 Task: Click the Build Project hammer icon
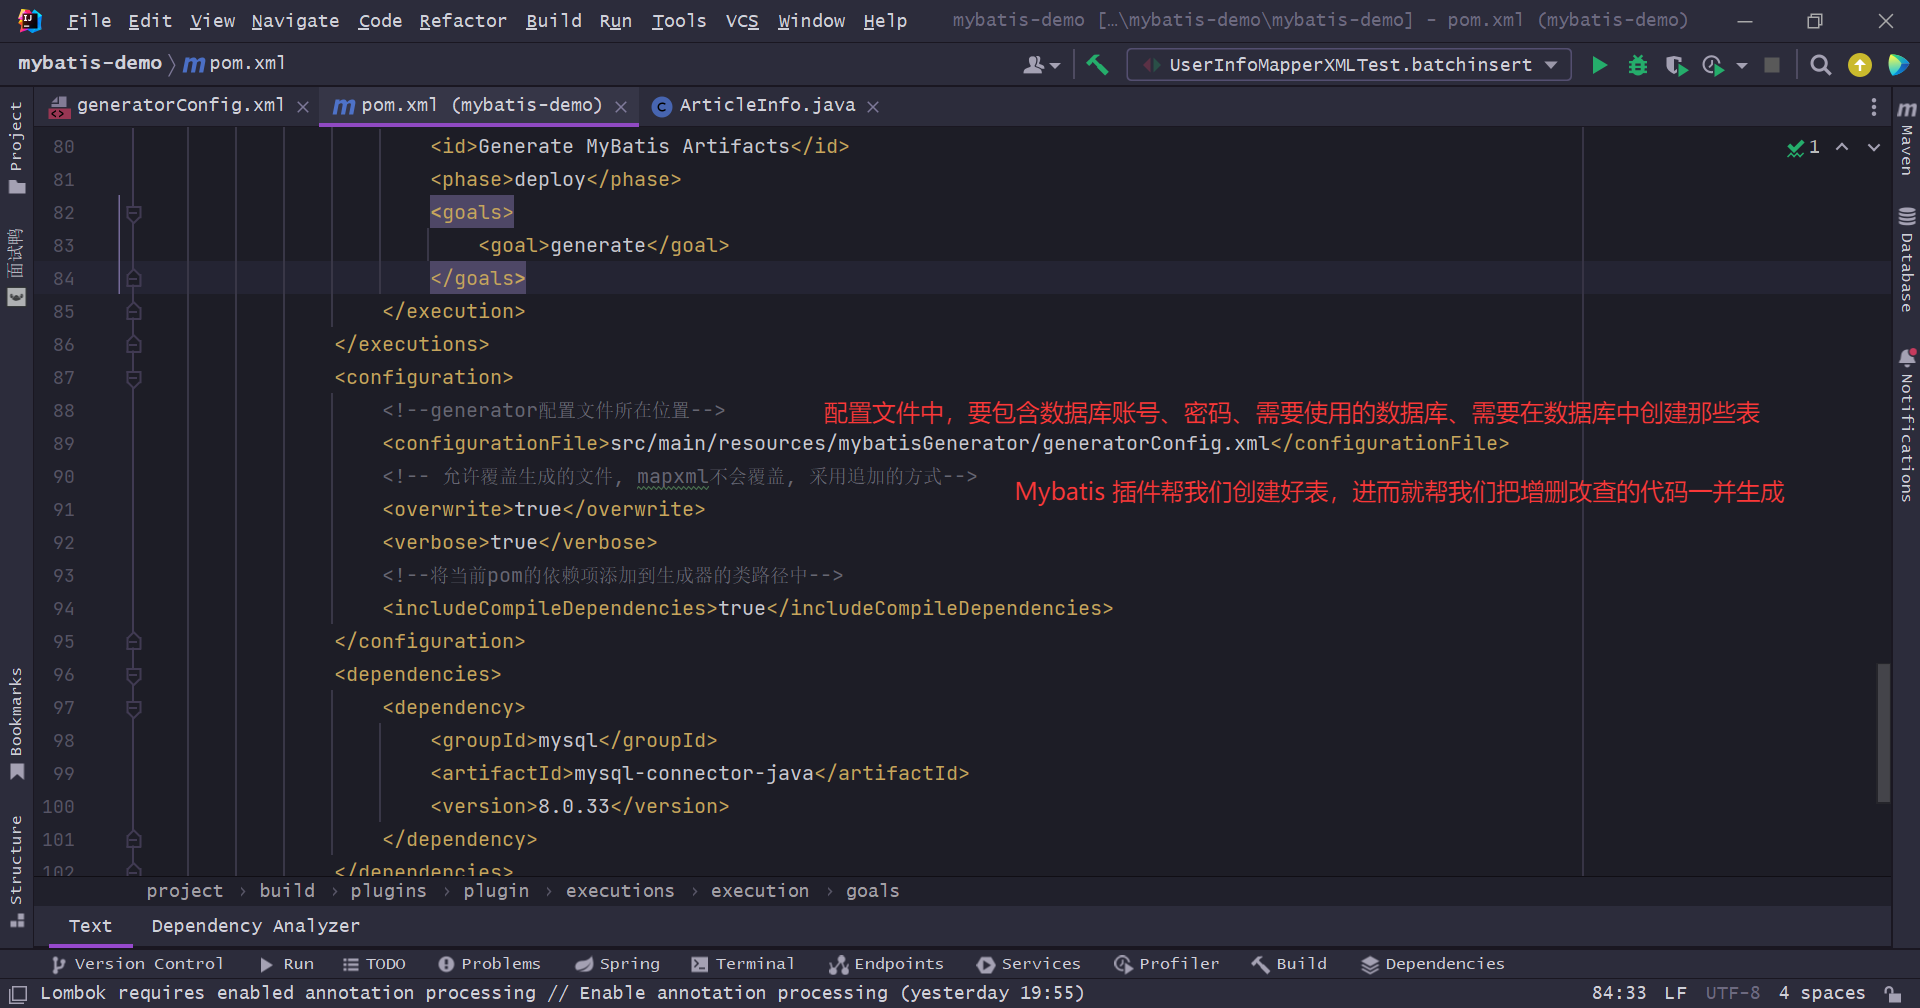[x=1097, y=65]
